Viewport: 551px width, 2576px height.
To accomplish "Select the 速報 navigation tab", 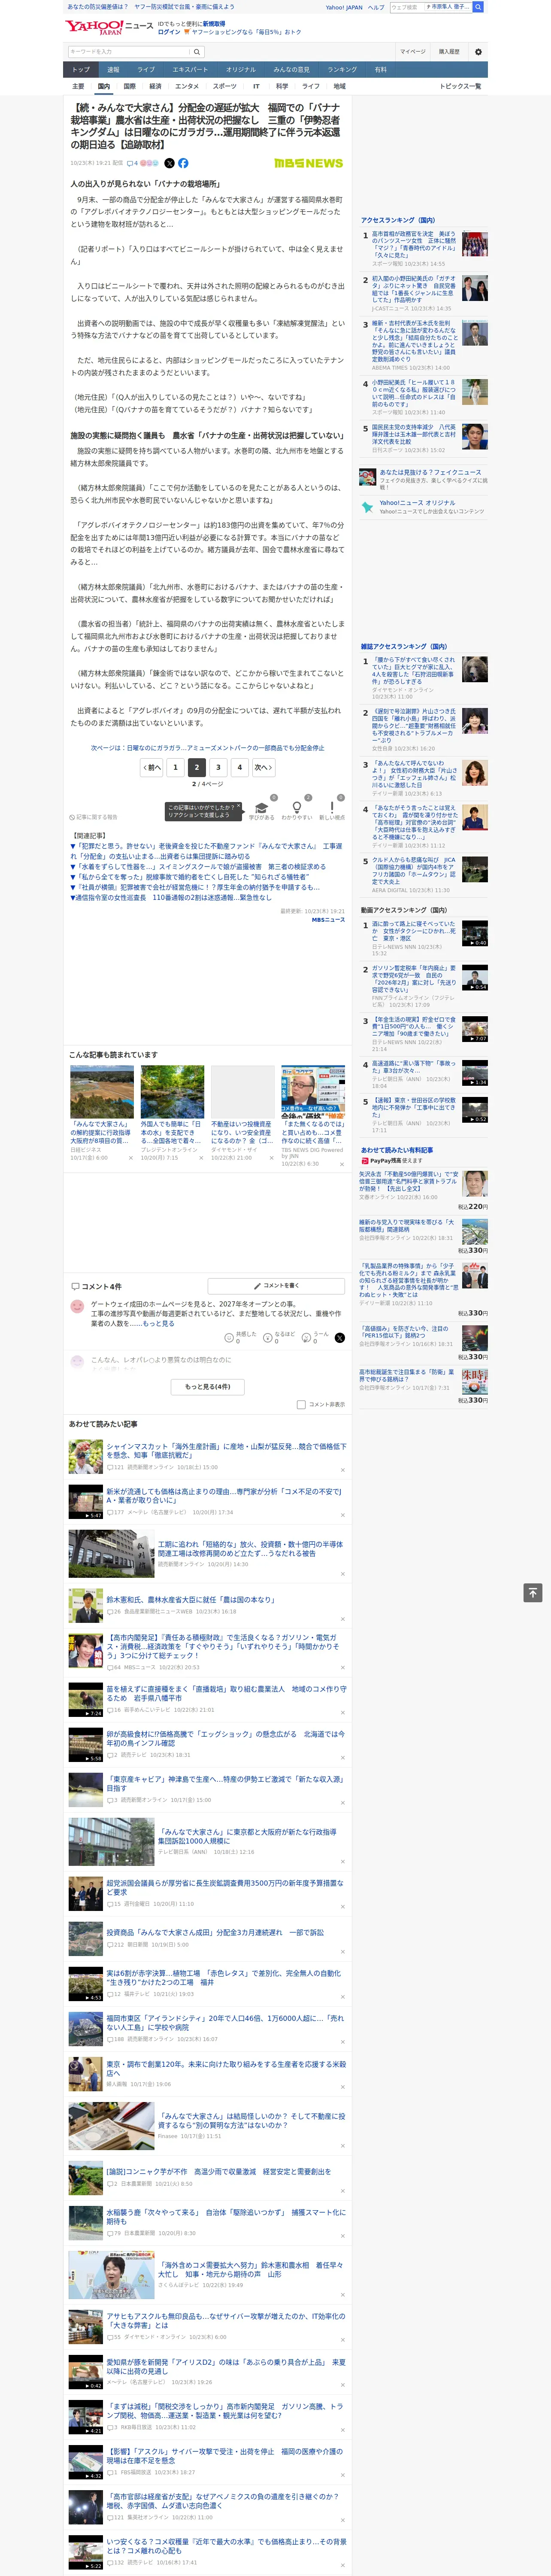I will coord(113,70).
